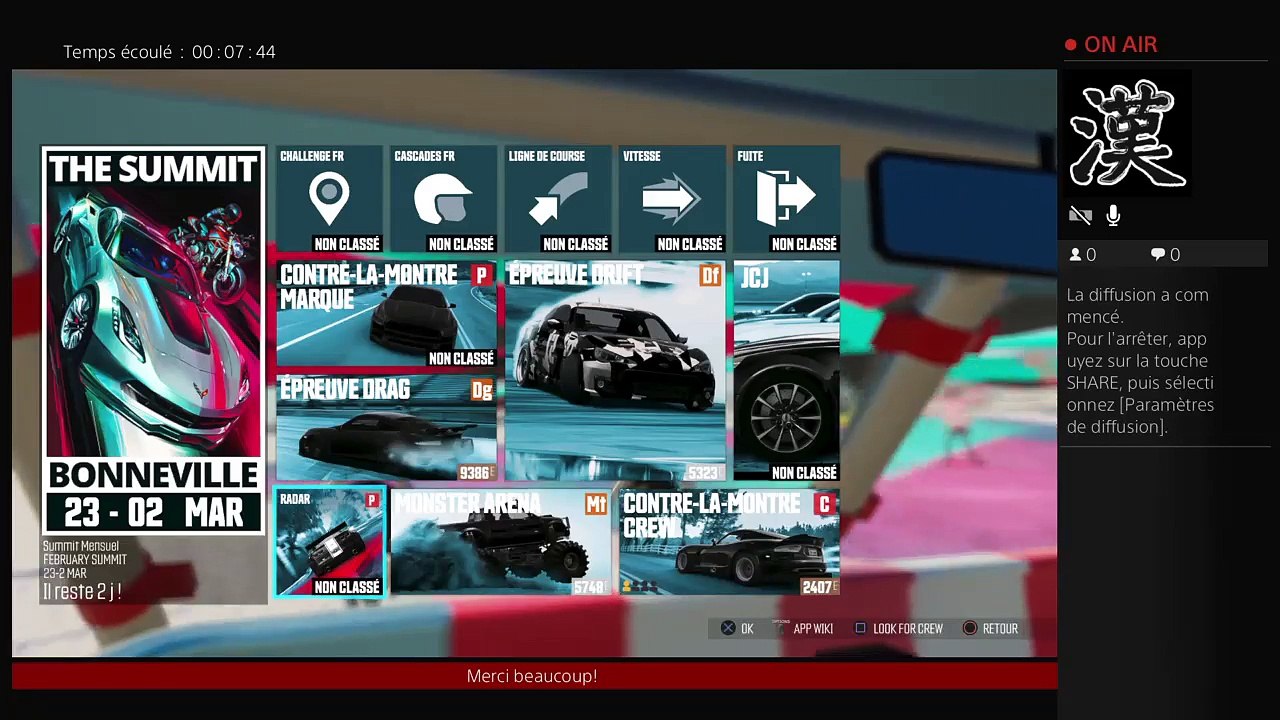Select the Épreuve Drag event card
Viewport: 1280px width, 720px height.
(x=386, y=428)
